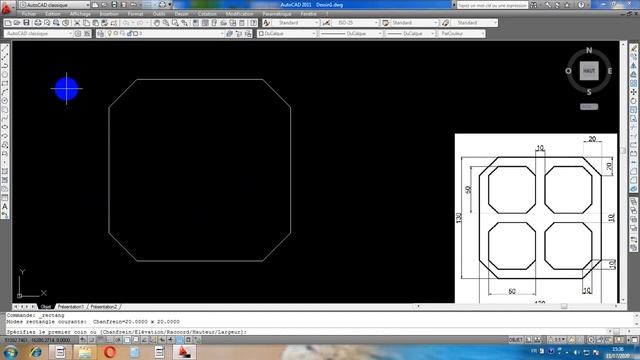Select the Mirror tool in Modify toolbar
The height and width of the screenshot is (360, 640).
[633, 66]
